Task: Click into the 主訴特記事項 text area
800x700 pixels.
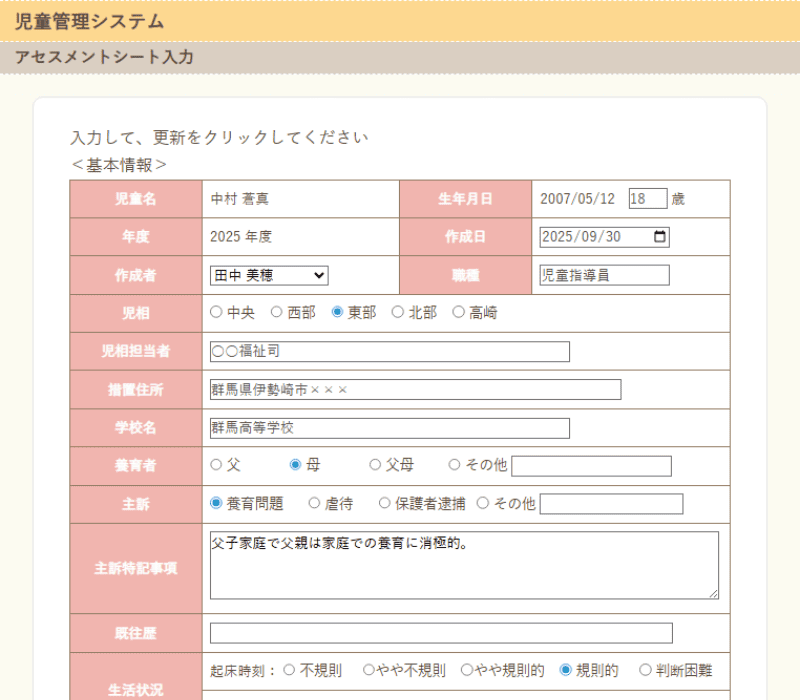Action: coord(464,565)
